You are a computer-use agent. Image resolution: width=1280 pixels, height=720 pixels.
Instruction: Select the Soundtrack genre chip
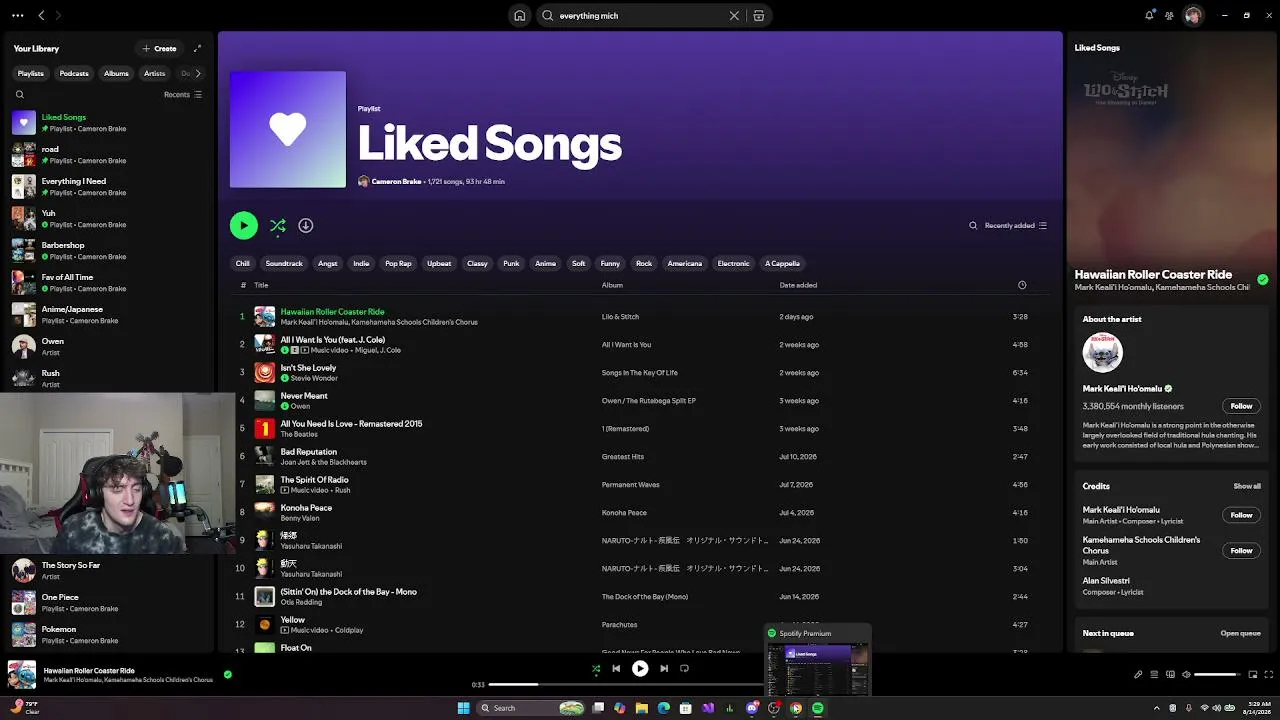coord(284,263)
